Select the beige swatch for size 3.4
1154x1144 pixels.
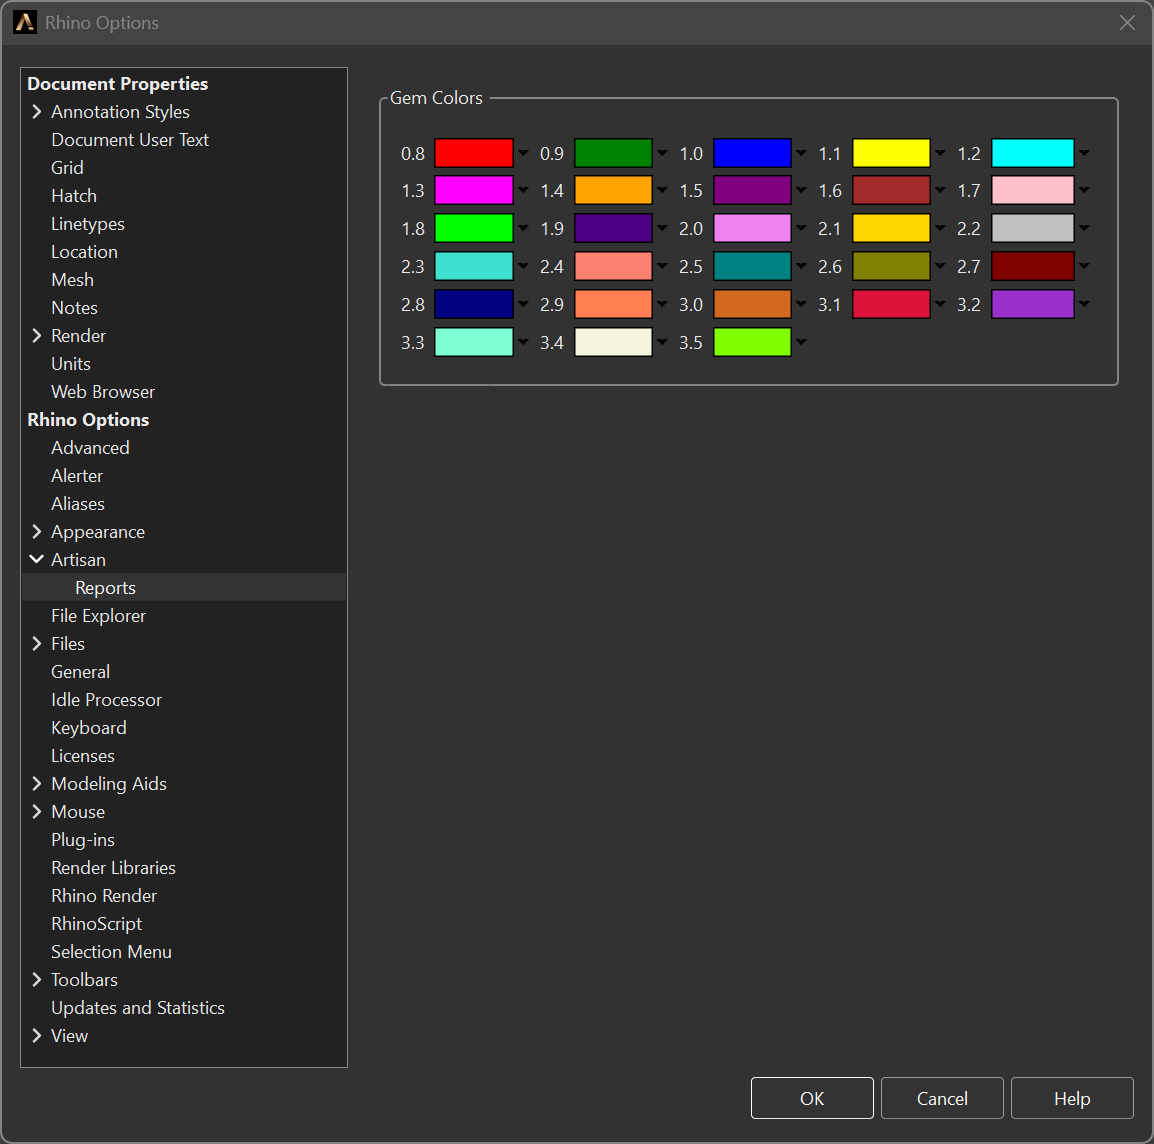coord(613,342)
